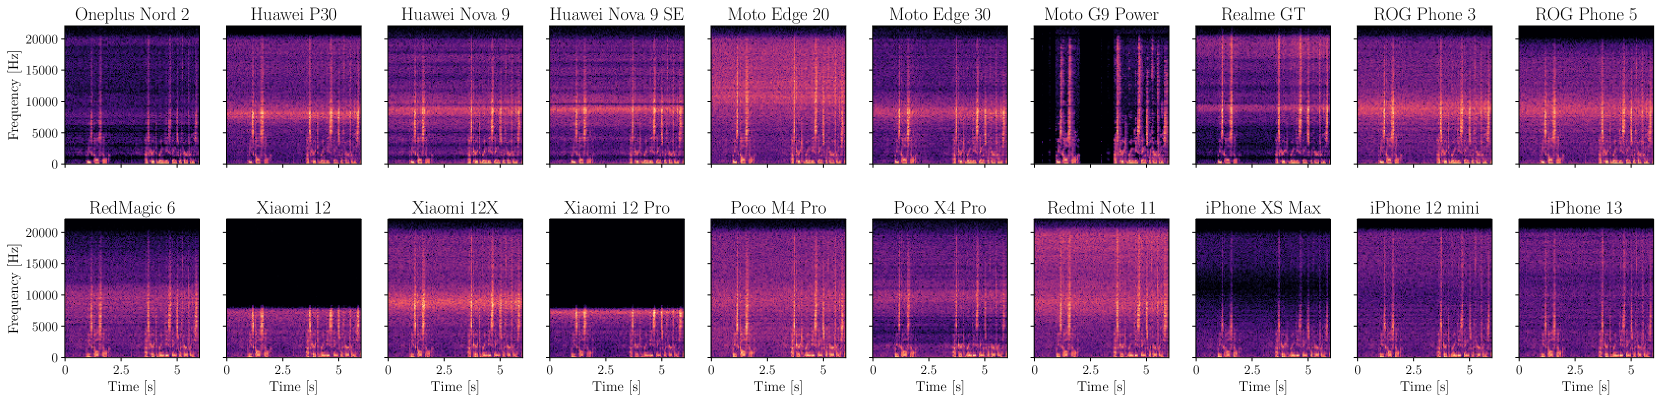Click the 'Poco X4 Pro' title

click(x=940, y=208)
